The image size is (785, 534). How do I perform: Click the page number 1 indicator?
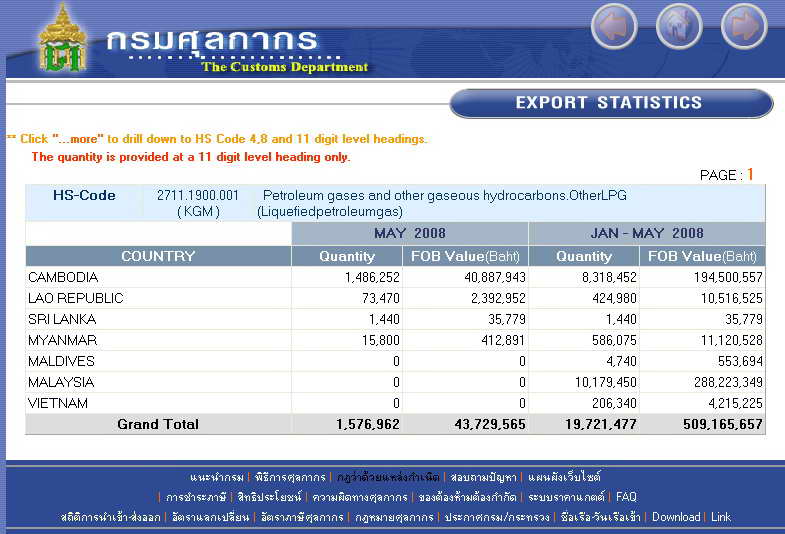[750, 174]
